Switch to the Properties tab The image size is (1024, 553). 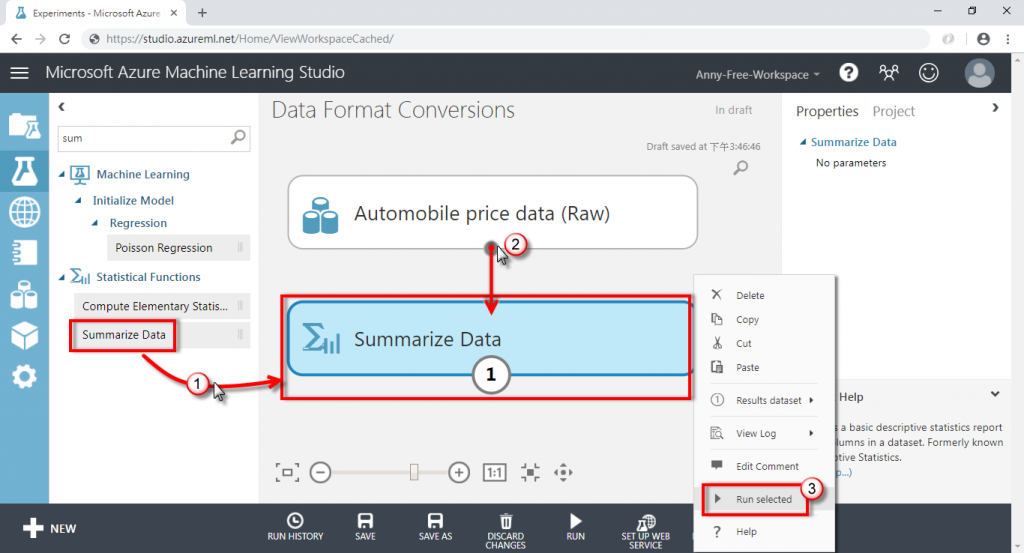pos(827,111)
